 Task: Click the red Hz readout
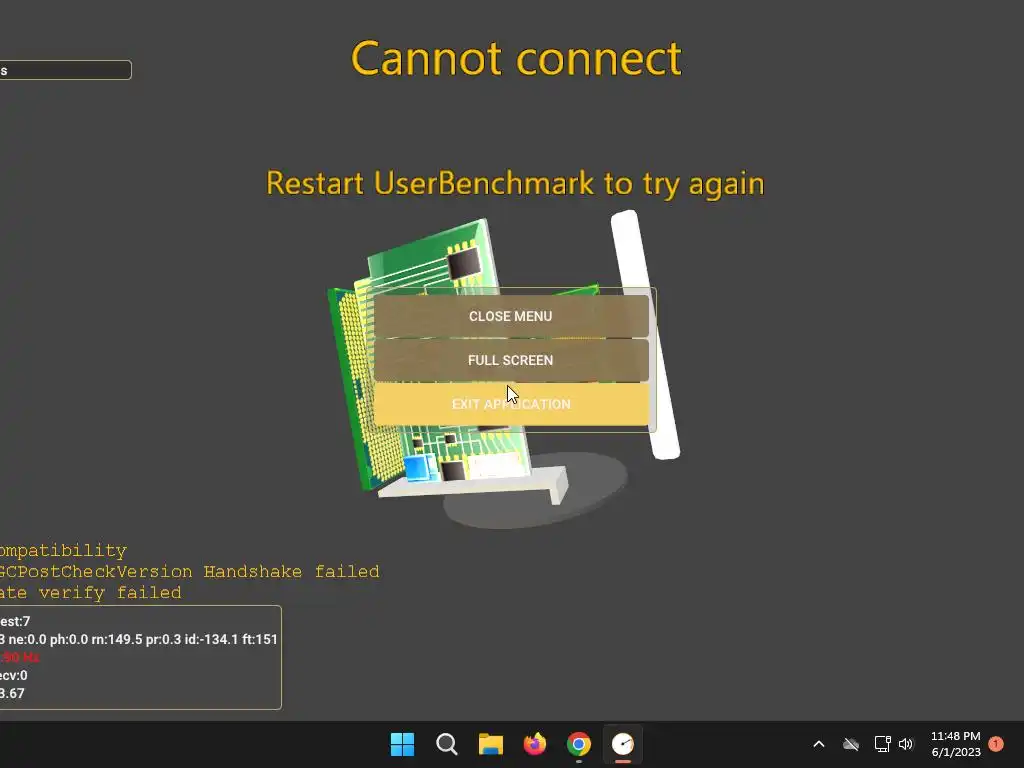point(20,657)
